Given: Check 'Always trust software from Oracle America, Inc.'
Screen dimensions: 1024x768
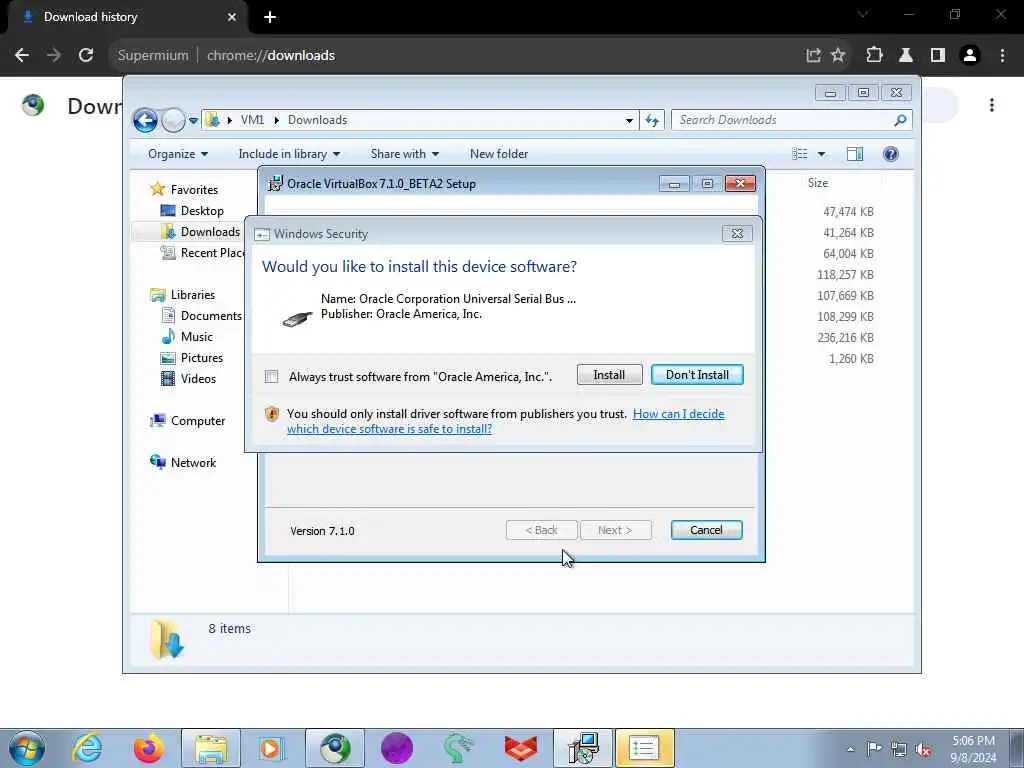Looking at the screenshot, I should (271, 376).
